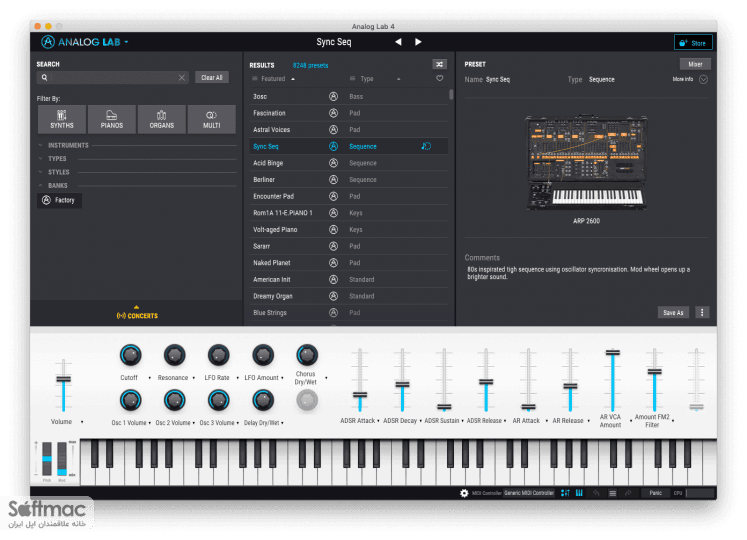Select the 3osc preset
The width and height of the screenshot is (747, 540).
click(x=348, y=96)
